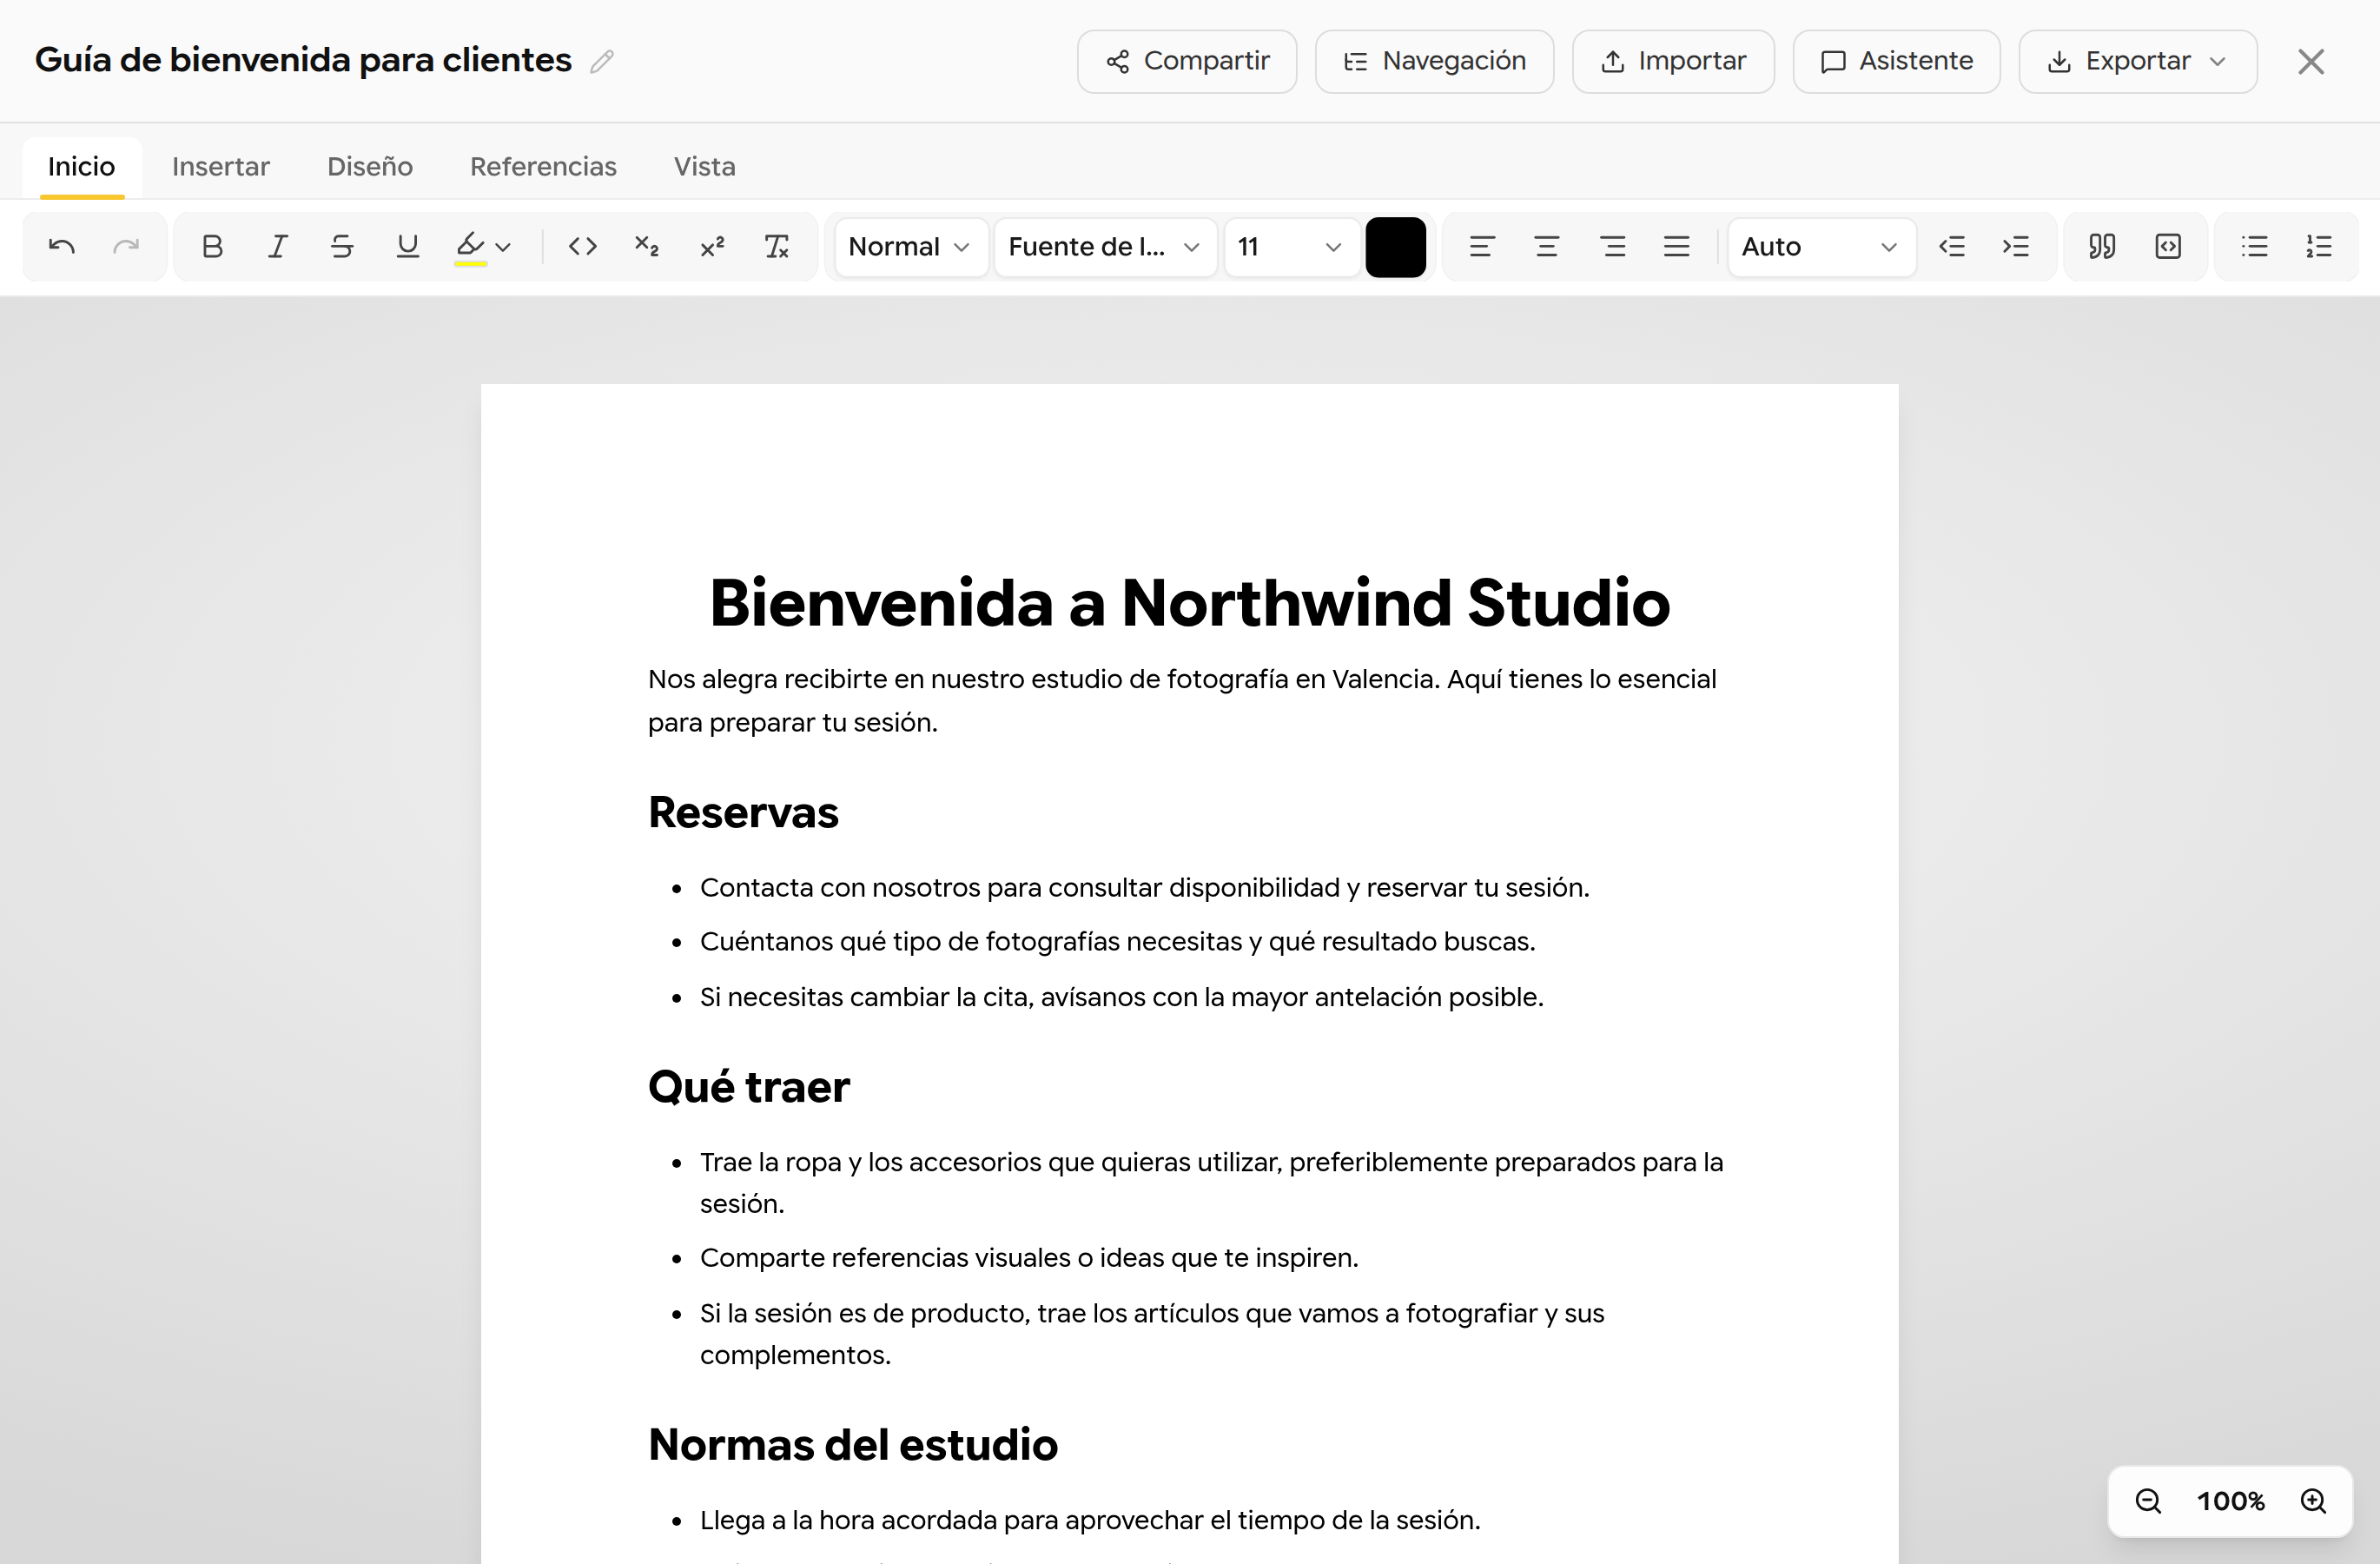2380x1564 pixels.
Task: Increase paragraph indent
Action: (2016, 246)
